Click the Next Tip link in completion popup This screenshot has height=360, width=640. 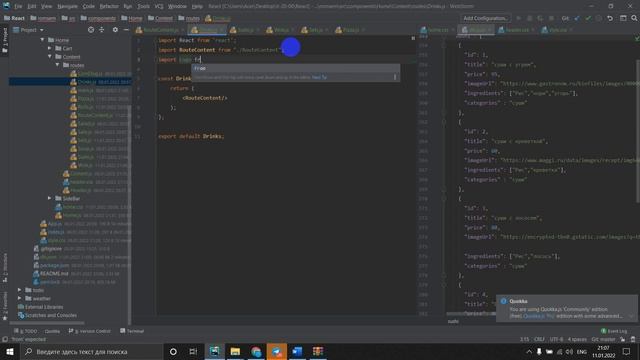(319, 78)
